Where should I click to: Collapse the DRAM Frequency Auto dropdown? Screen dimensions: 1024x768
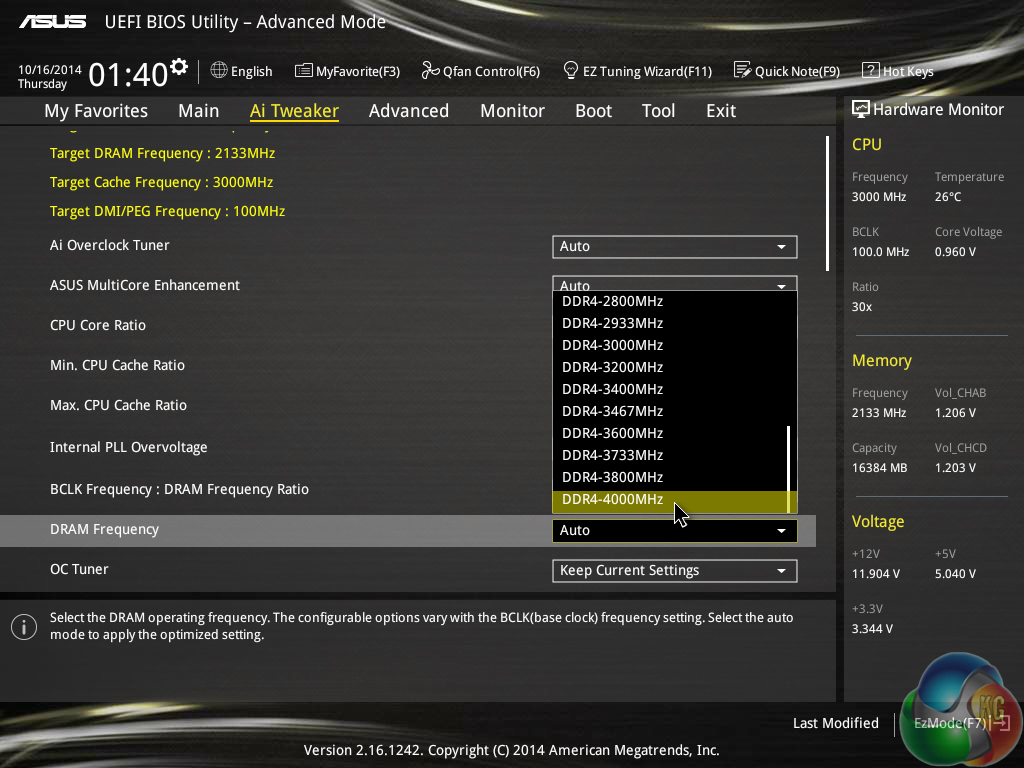tap(674, 531)
